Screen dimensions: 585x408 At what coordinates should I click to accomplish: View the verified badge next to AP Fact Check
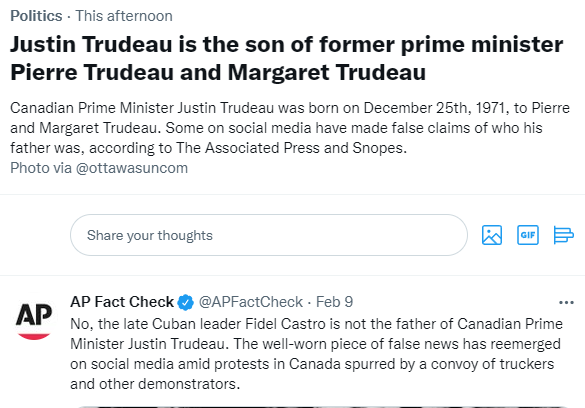(185, 302)
